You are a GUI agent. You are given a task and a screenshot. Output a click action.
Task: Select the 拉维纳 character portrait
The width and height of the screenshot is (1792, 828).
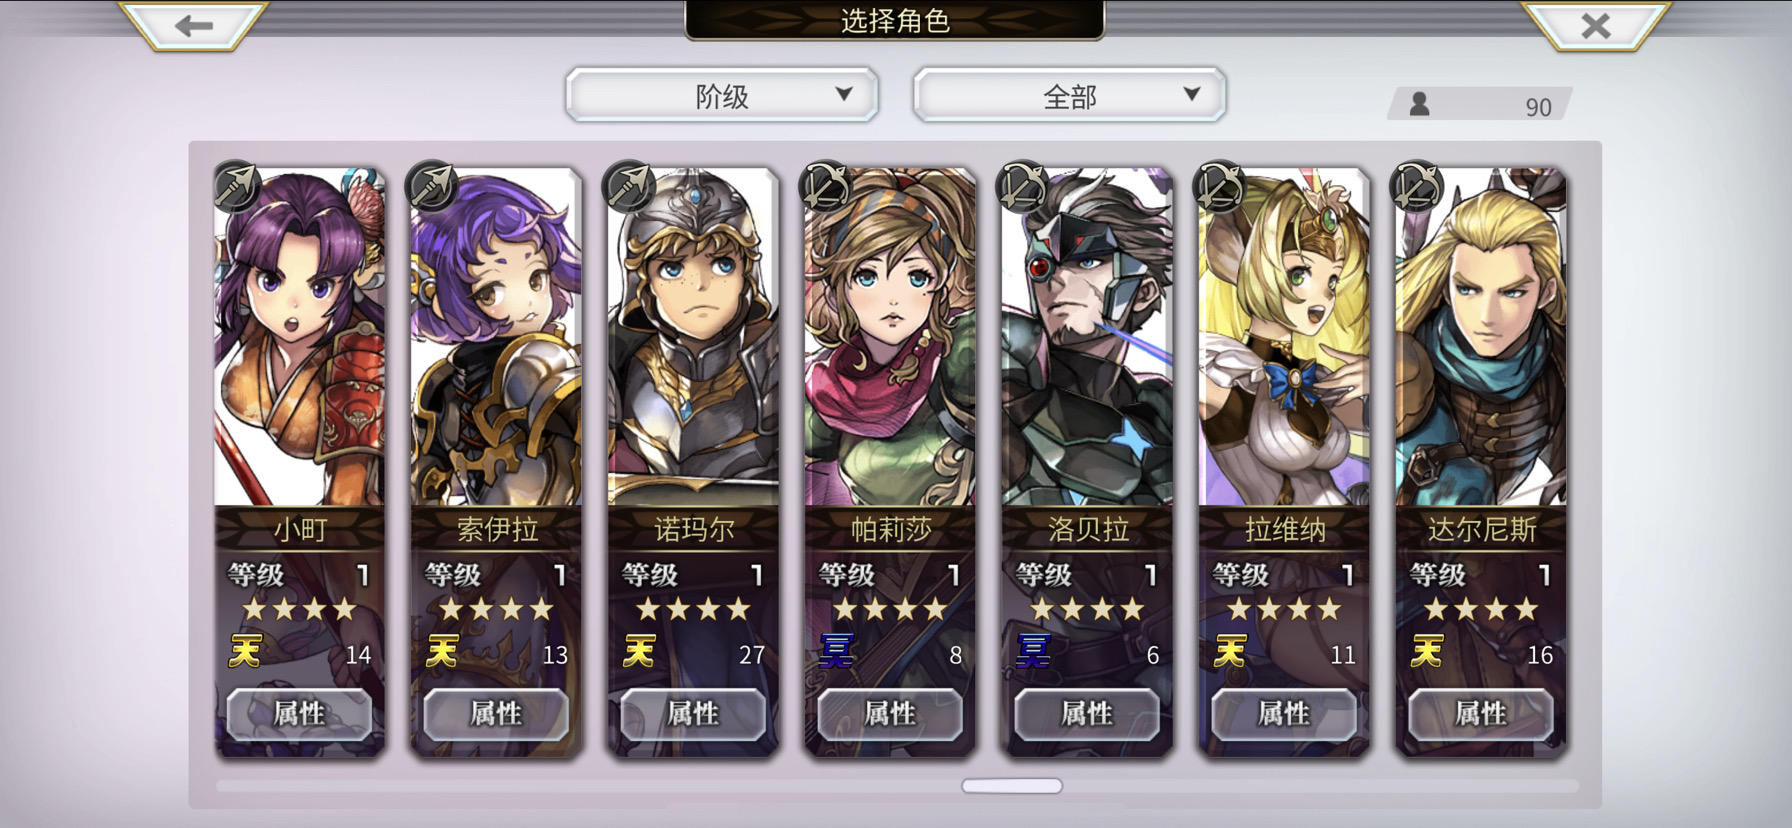pos(1284,338)
